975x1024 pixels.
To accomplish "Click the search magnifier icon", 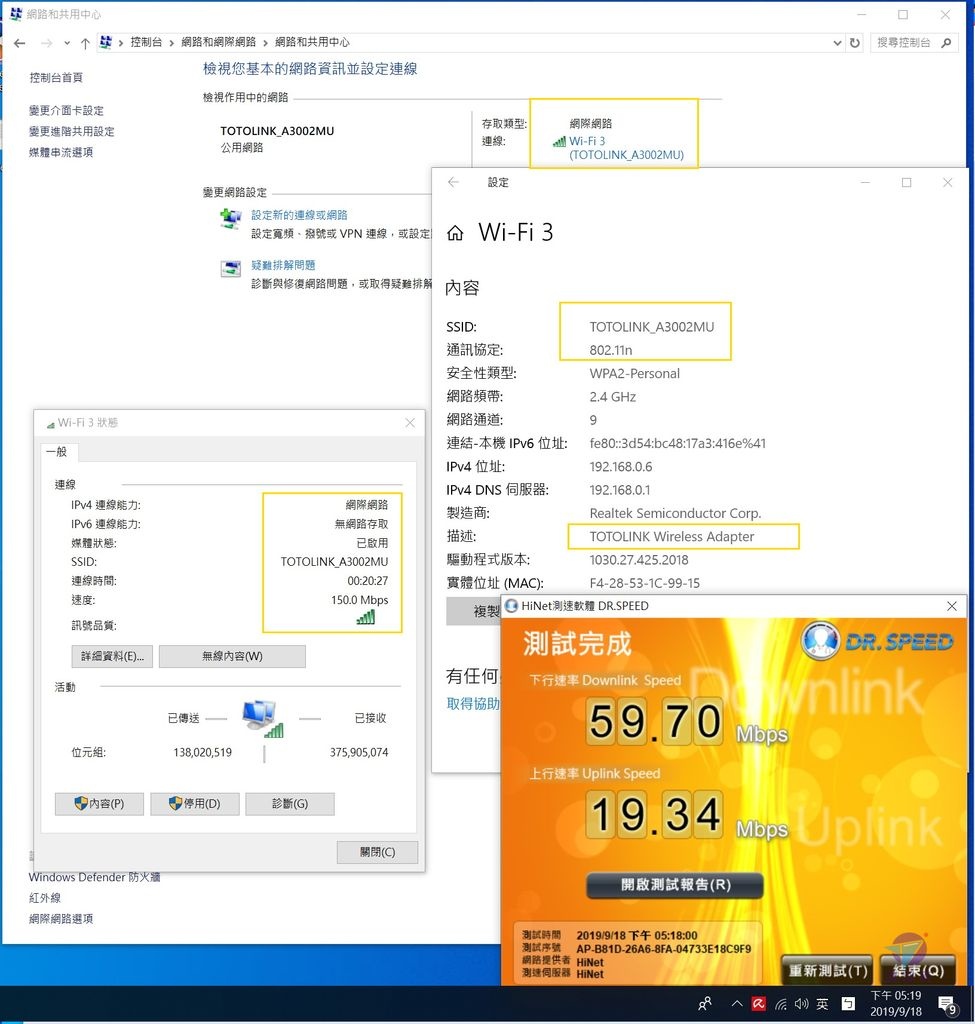I will pos(946,42).
